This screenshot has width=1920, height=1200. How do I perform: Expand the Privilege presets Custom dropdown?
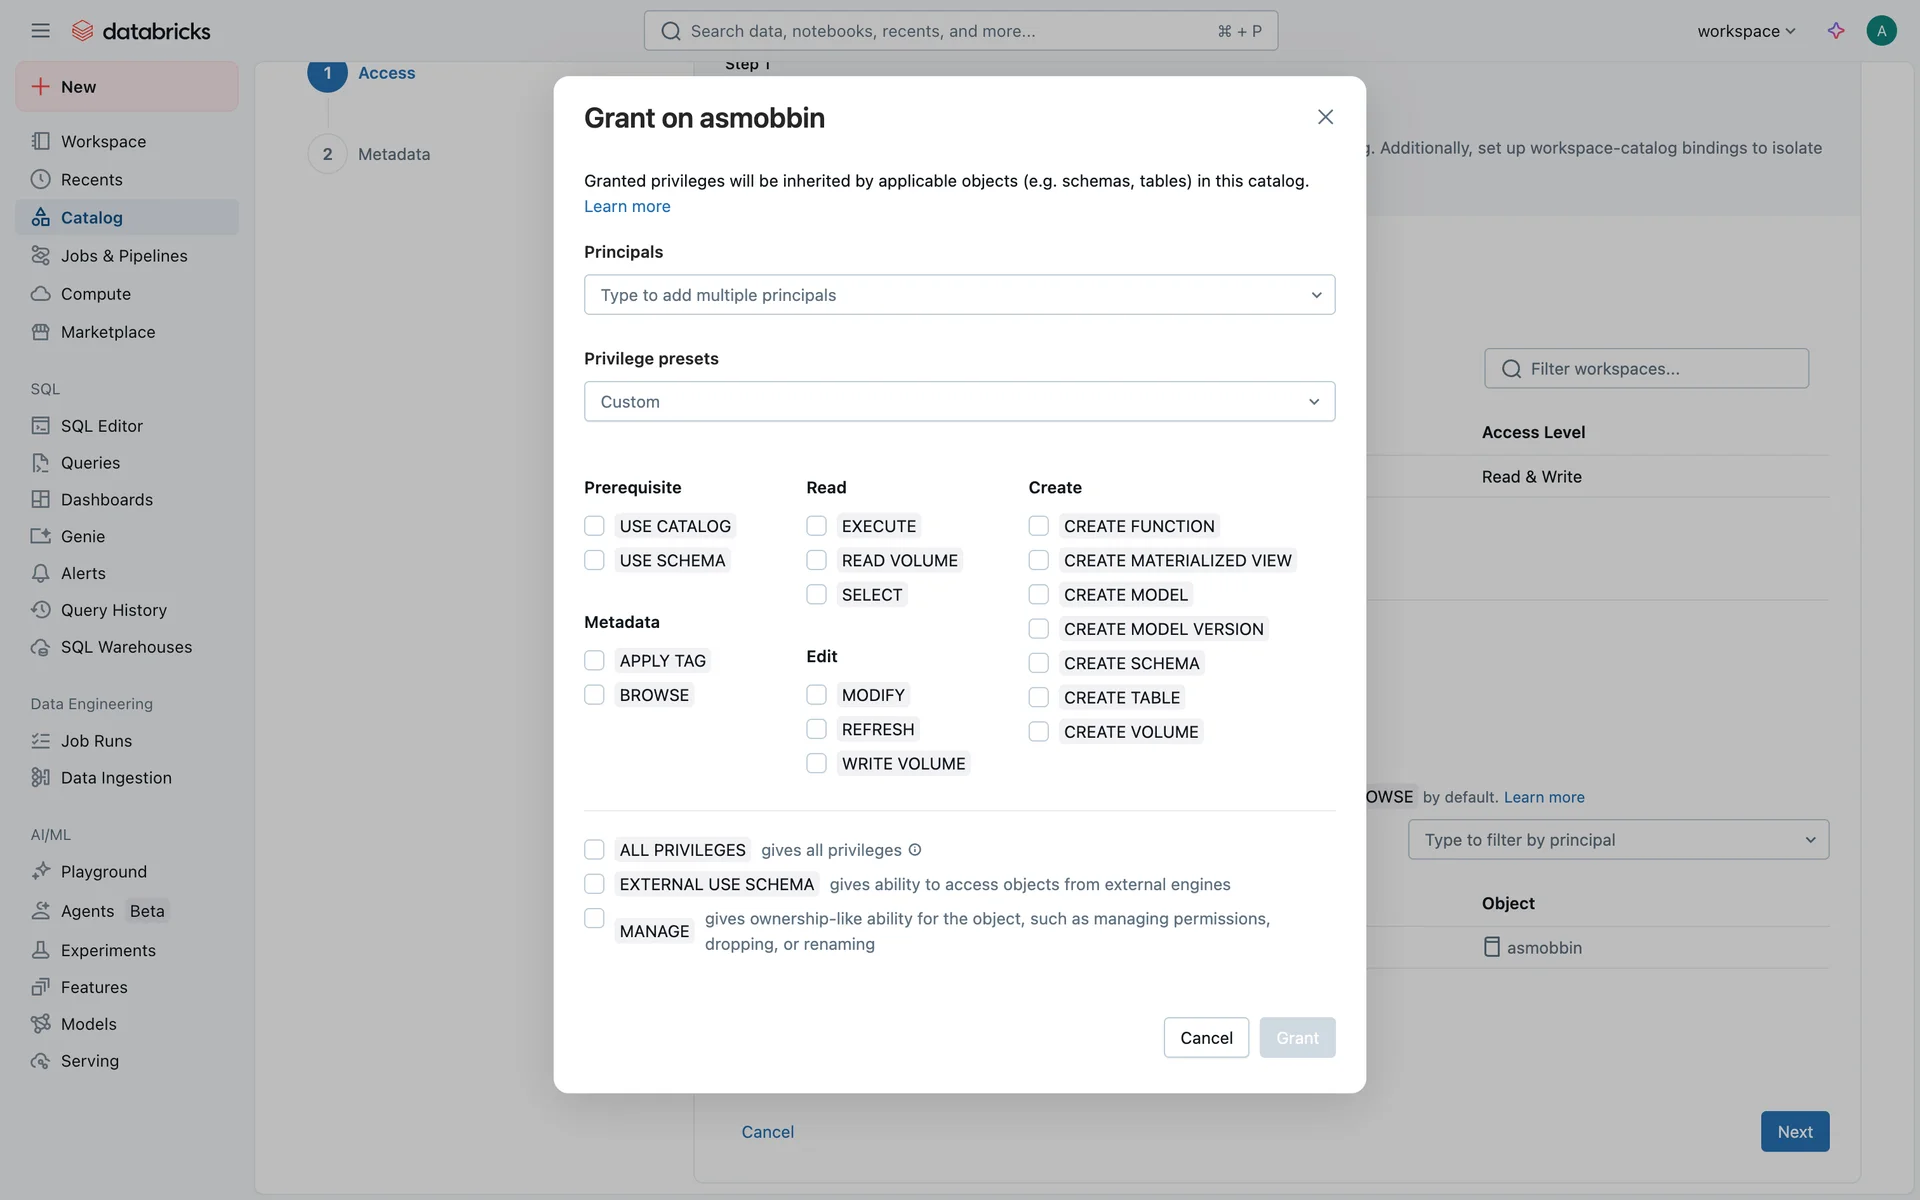click(959, 401)
